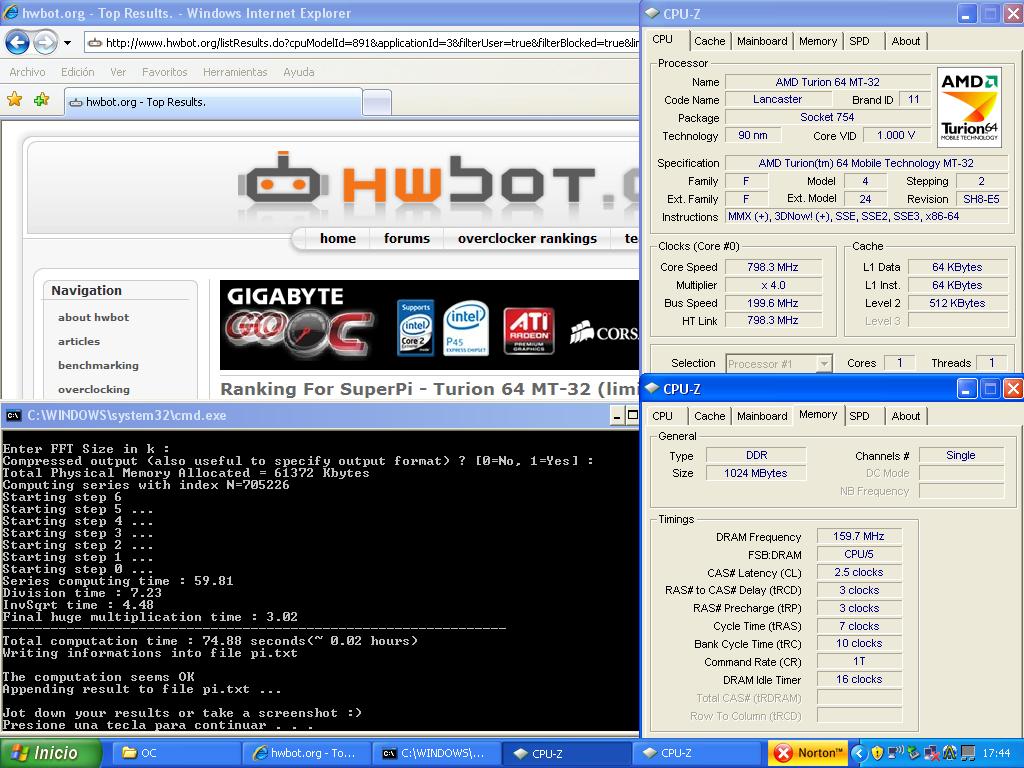Click the Norton taskbar tray icon
Screen dimensions: 1024x768
807,754
